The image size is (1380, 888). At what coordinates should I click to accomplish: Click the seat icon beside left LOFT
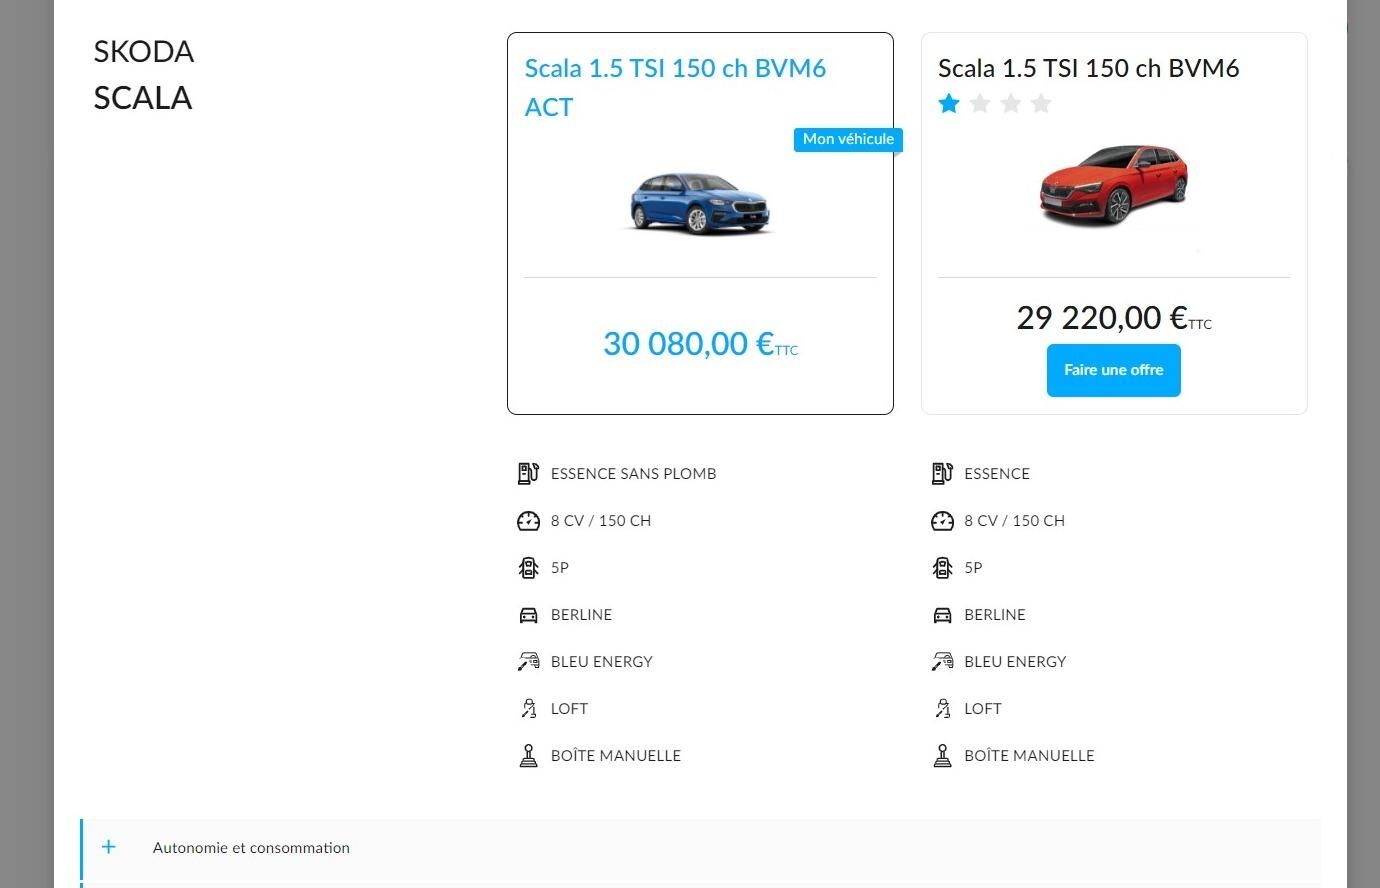coord(529,708)
